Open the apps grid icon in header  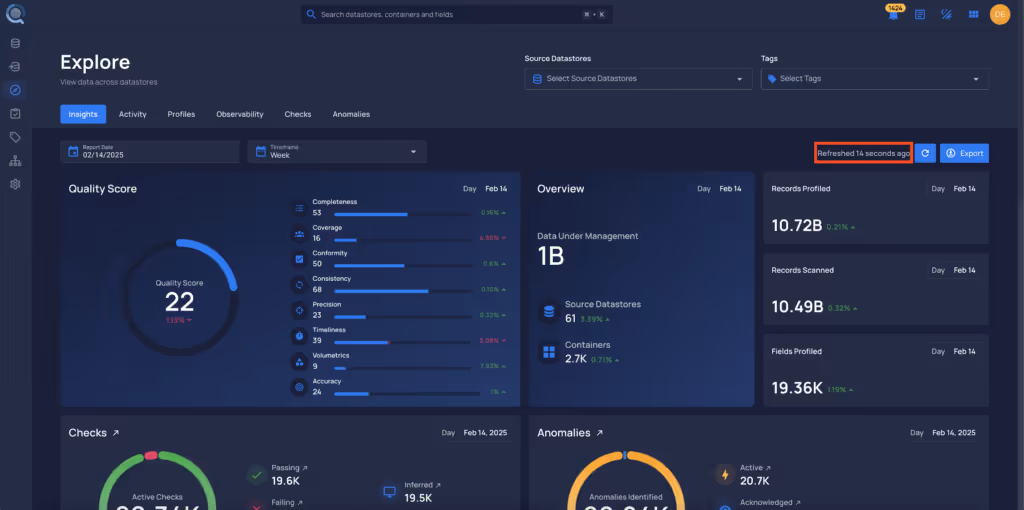pos(973,14)
